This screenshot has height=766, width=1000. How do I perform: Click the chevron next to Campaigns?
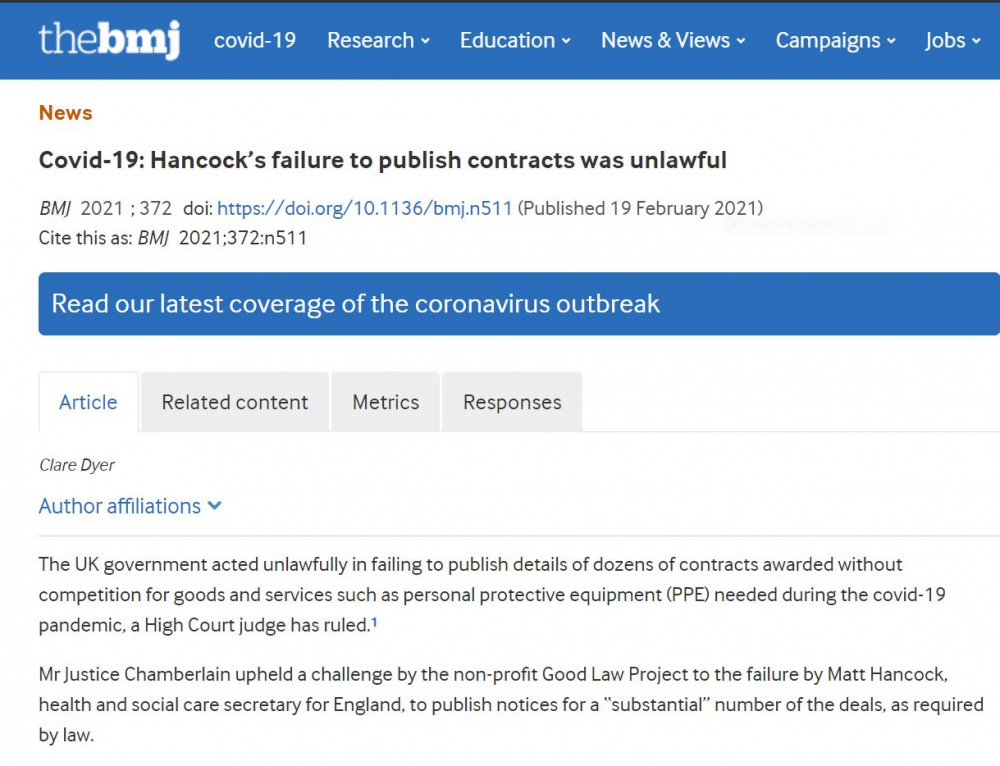tap(891, 41)
